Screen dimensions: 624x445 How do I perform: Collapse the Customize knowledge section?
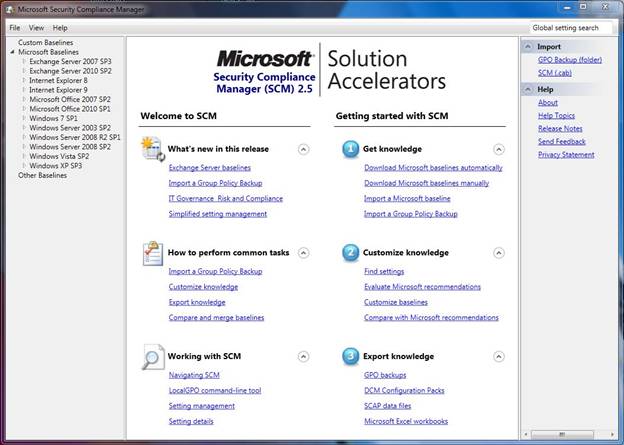499,253
